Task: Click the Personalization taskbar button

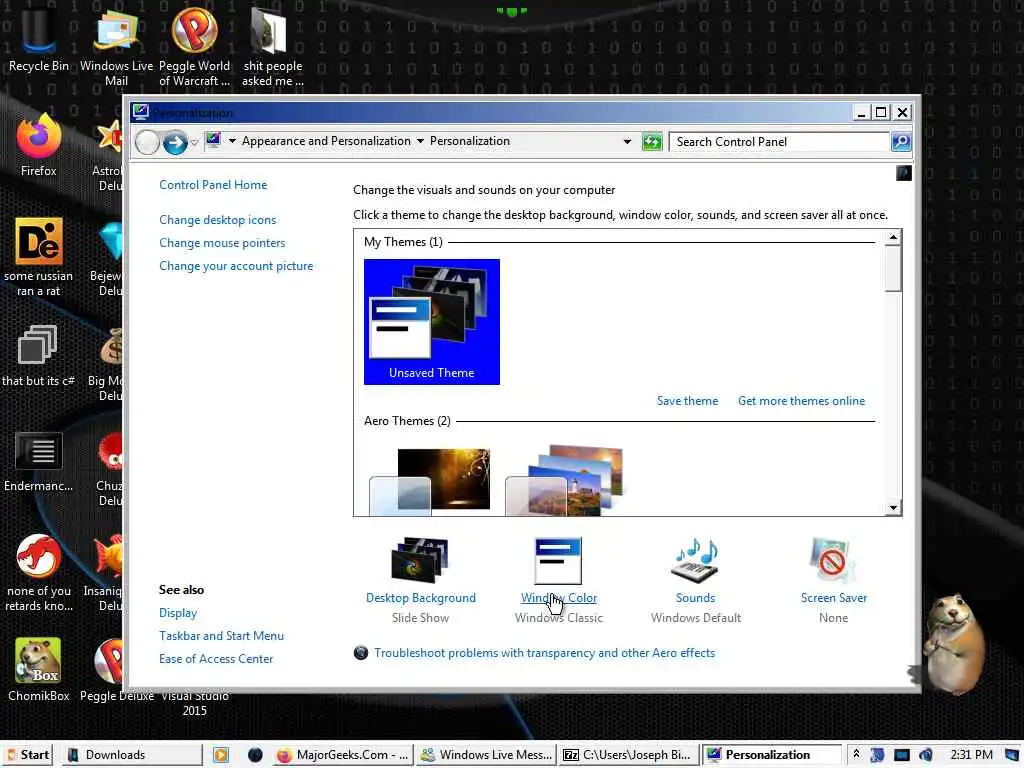Action: tap(772, 755)
